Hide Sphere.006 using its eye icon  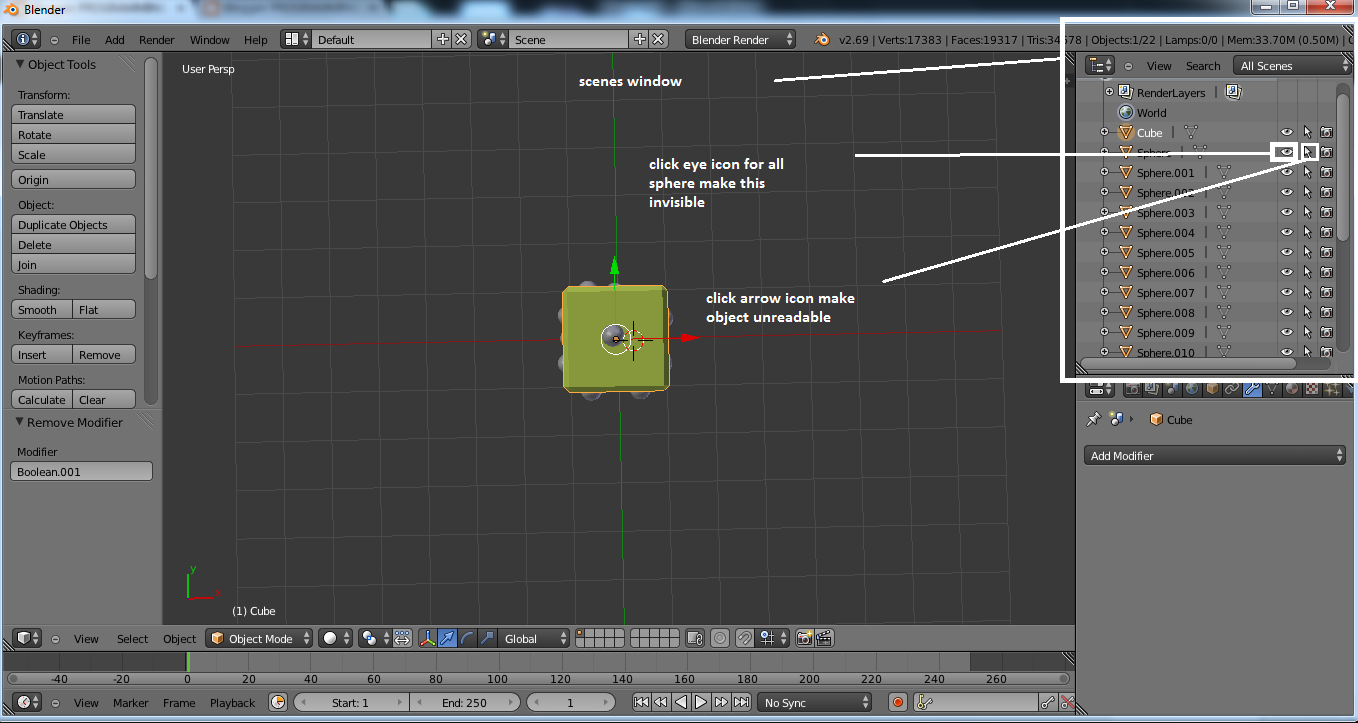(x=1287, y=272)
